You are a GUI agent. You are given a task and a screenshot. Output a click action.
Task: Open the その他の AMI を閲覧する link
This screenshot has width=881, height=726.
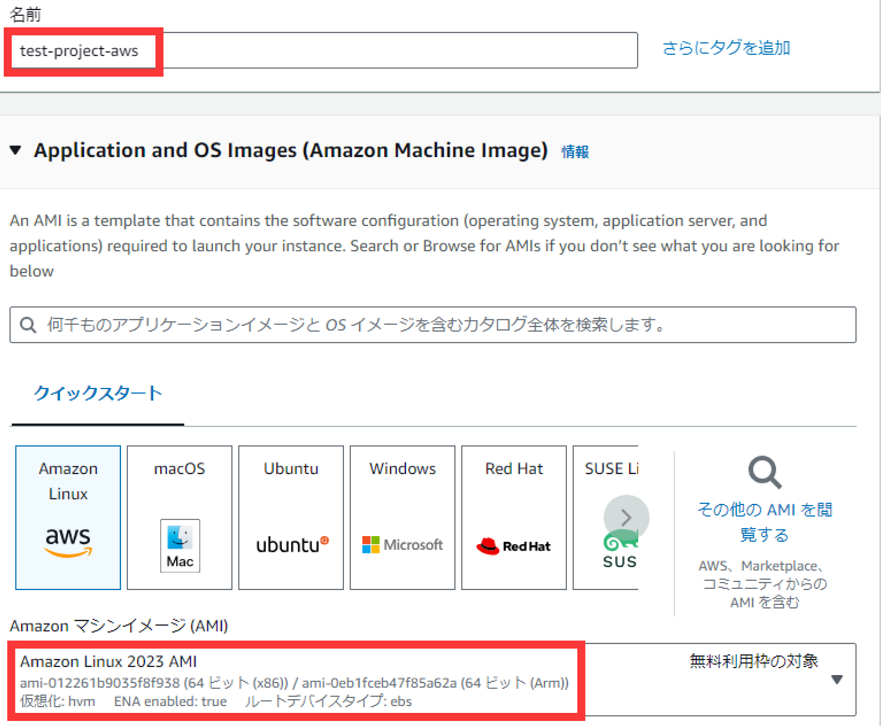coord(765,522)
